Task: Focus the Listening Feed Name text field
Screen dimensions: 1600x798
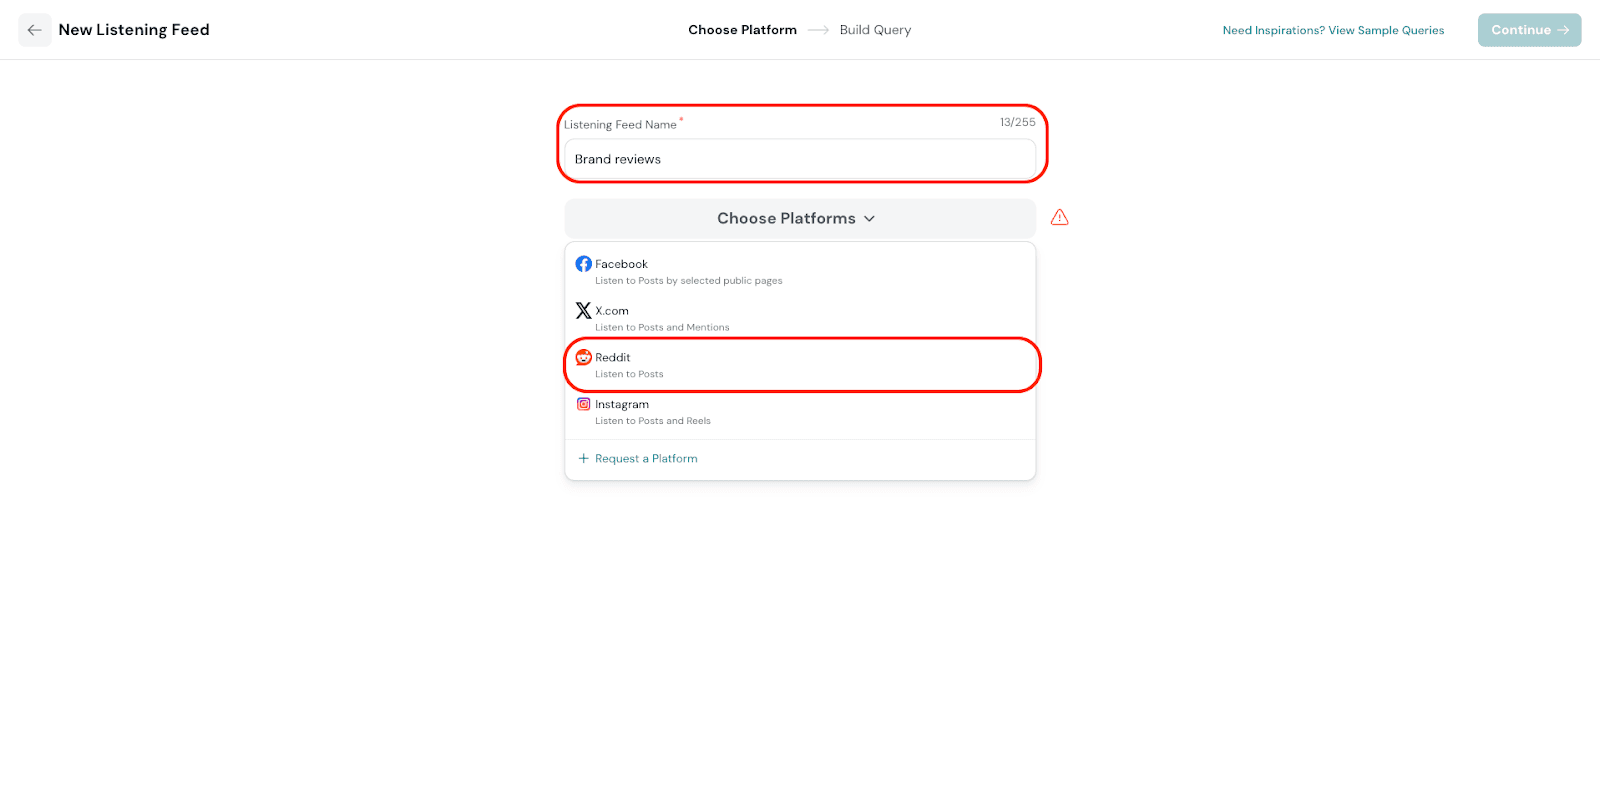Action: 799,160
